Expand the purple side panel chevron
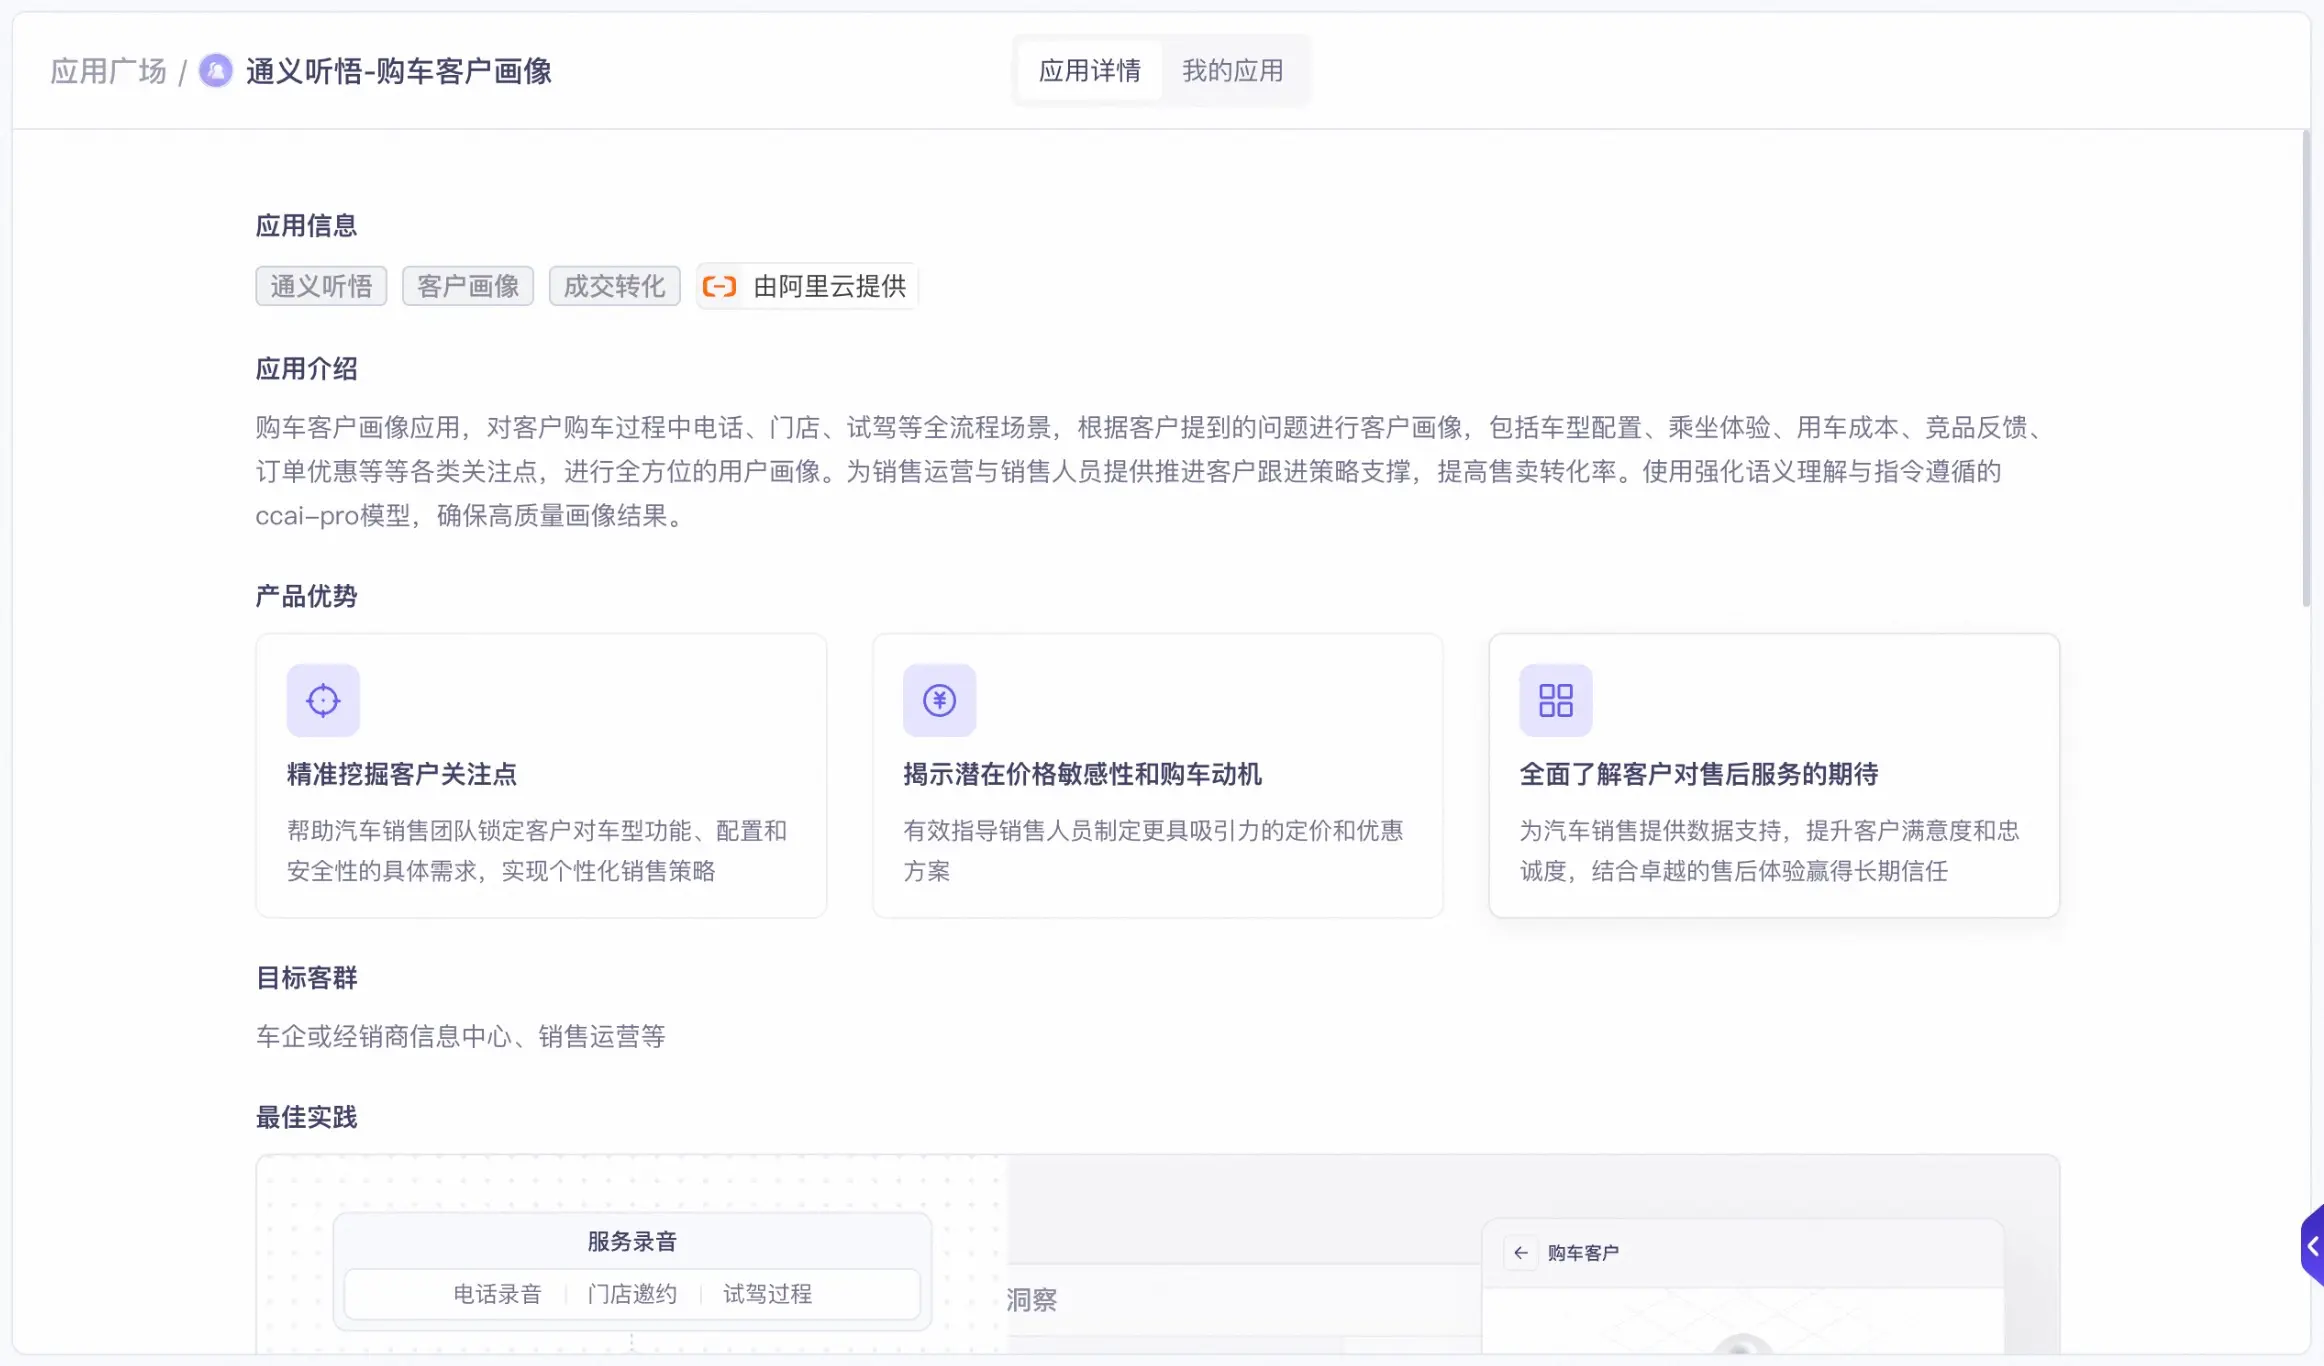 pyautogui.click(x=2311, y=1246)
